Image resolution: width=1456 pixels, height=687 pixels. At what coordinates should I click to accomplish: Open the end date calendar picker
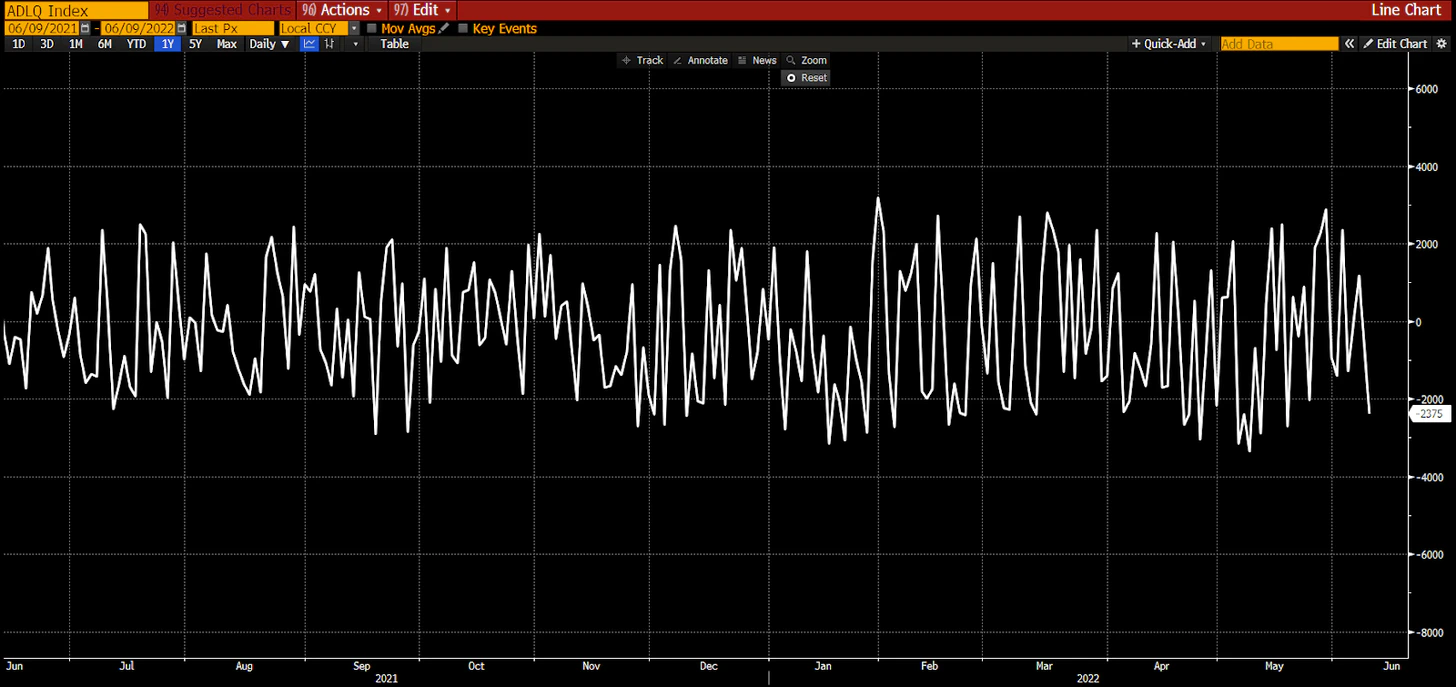click(x=180, y=29)
